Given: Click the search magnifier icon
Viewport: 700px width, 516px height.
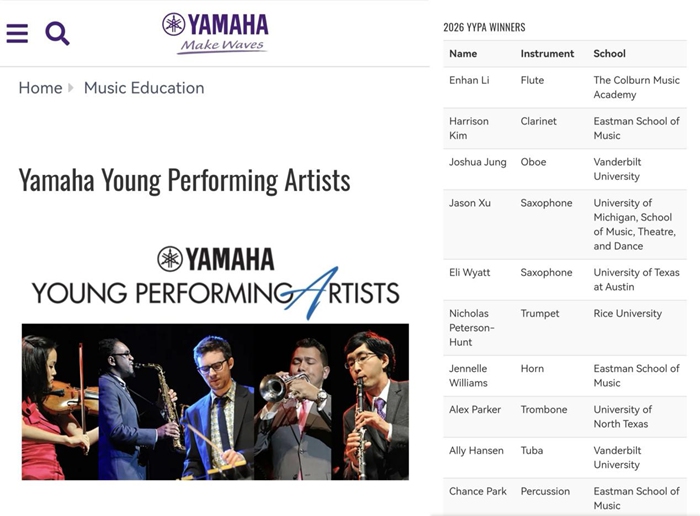Looking at the screenshot, I should [x=58, y=33].
